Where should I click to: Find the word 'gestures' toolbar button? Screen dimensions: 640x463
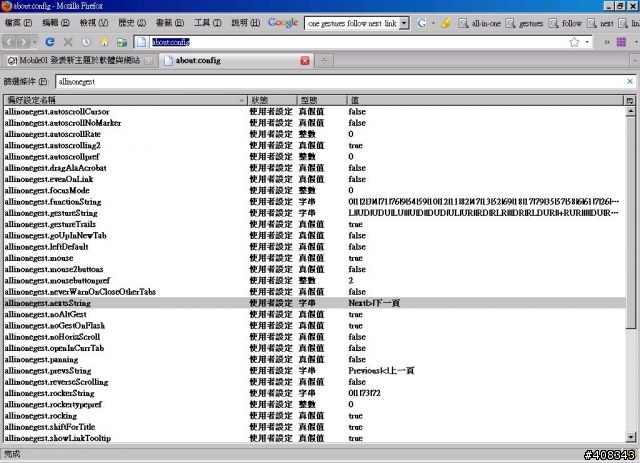coord(524,23)
